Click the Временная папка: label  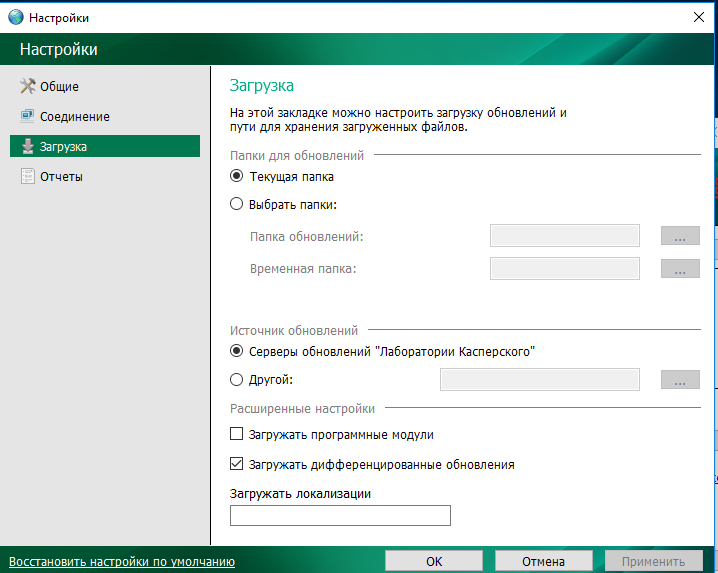click(x=303, y=269)
